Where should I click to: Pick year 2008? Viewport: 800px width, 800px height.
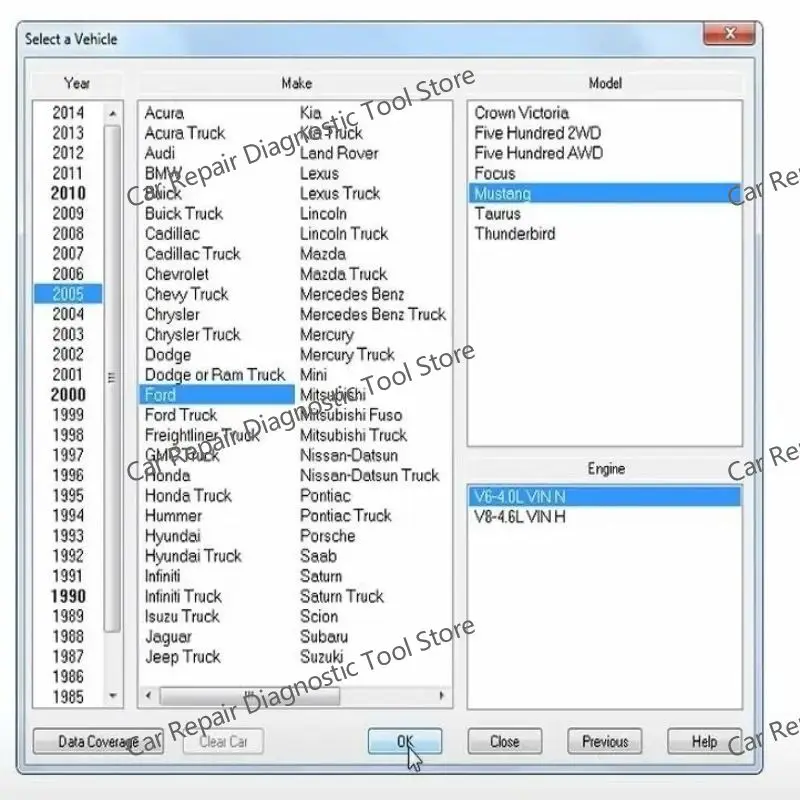pos(68,234)
